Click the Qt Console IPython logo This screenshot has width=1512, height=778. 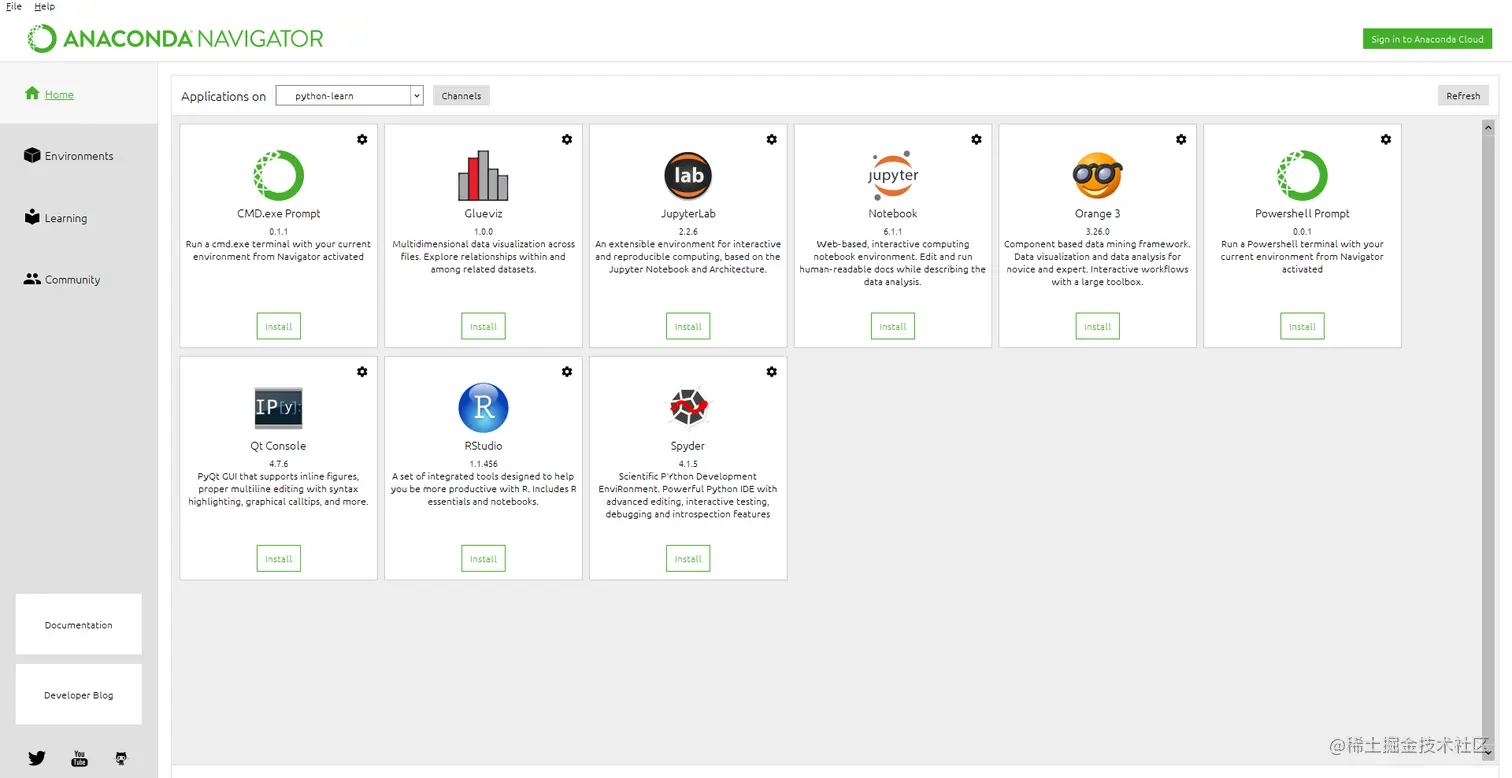click(x=278, y=408)
